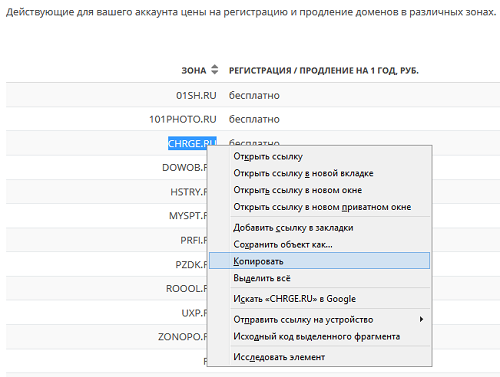This screenshot has width=500, height=377.
Task: Click 'РЕГИСТРАЦИЯ / ПРОДЛЕНИЕ НА 1 ГОД' column header
Action: [x=323, y=70]
